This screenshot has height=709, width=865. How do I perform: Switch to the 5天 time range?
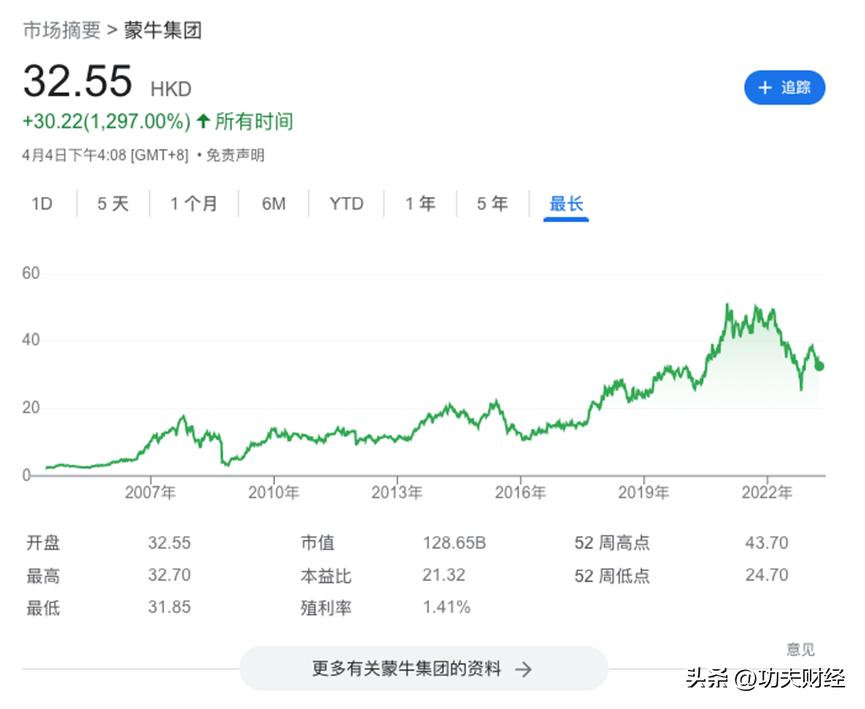[113, 203]
